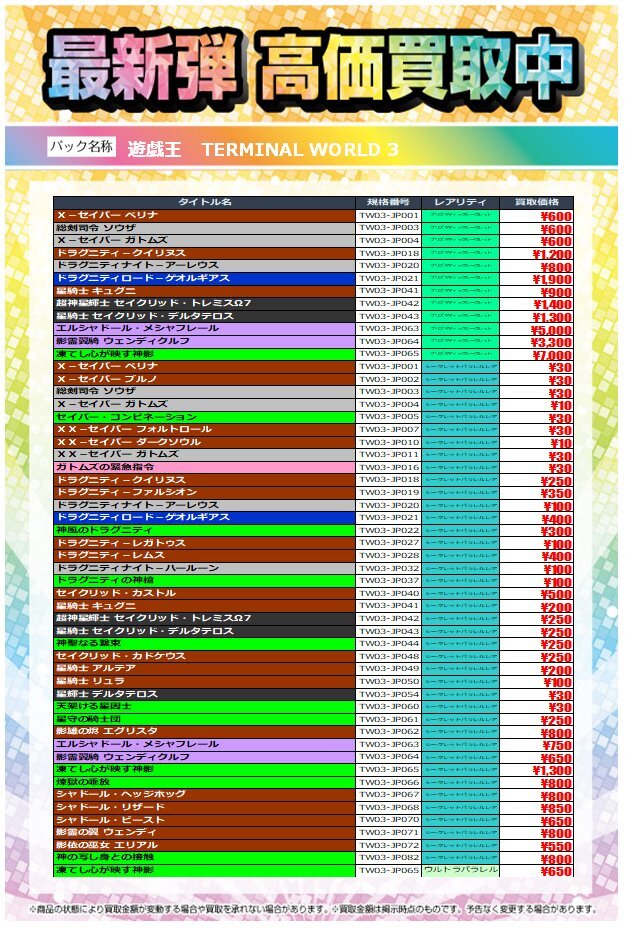
Task: Select the ¥3,300 price cell
Action: (x=537, y=342)
